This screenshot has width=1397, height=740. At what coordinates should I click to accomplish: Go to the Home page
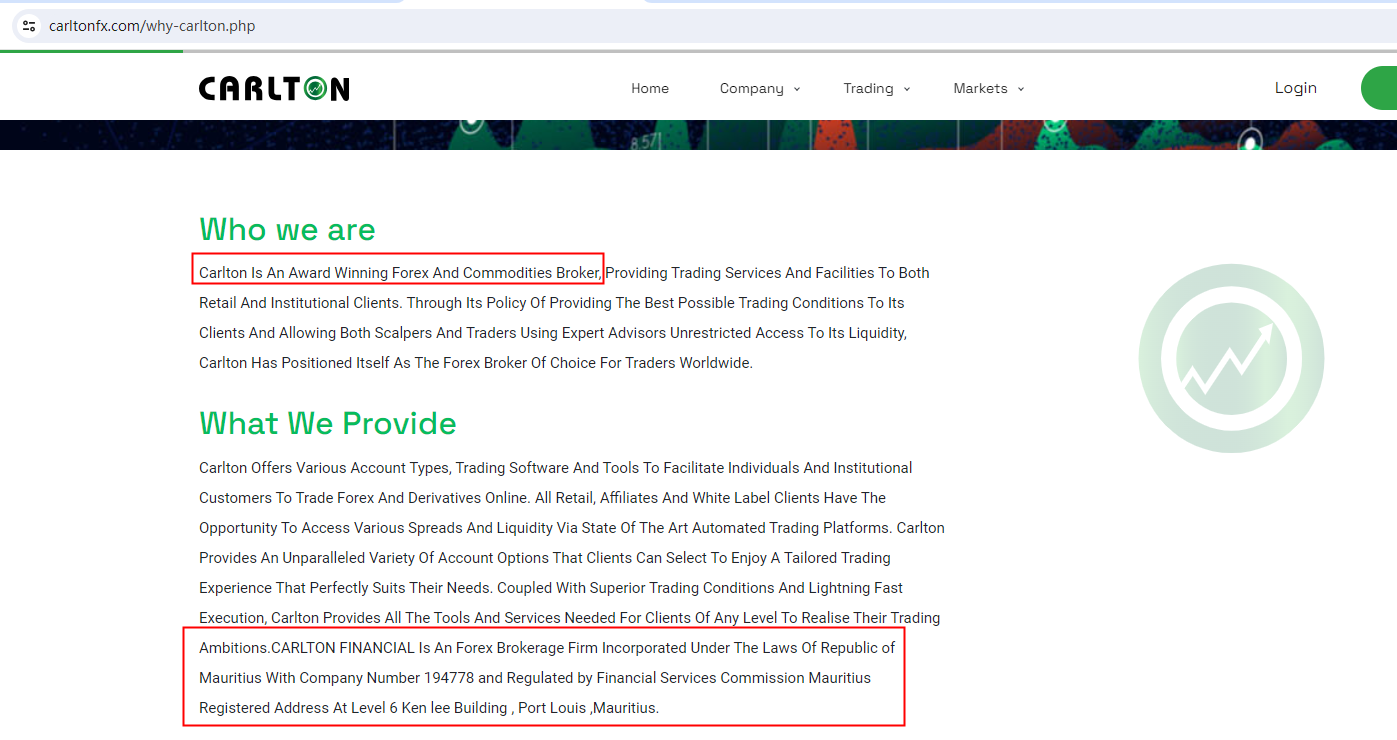[x=649, y=89]
